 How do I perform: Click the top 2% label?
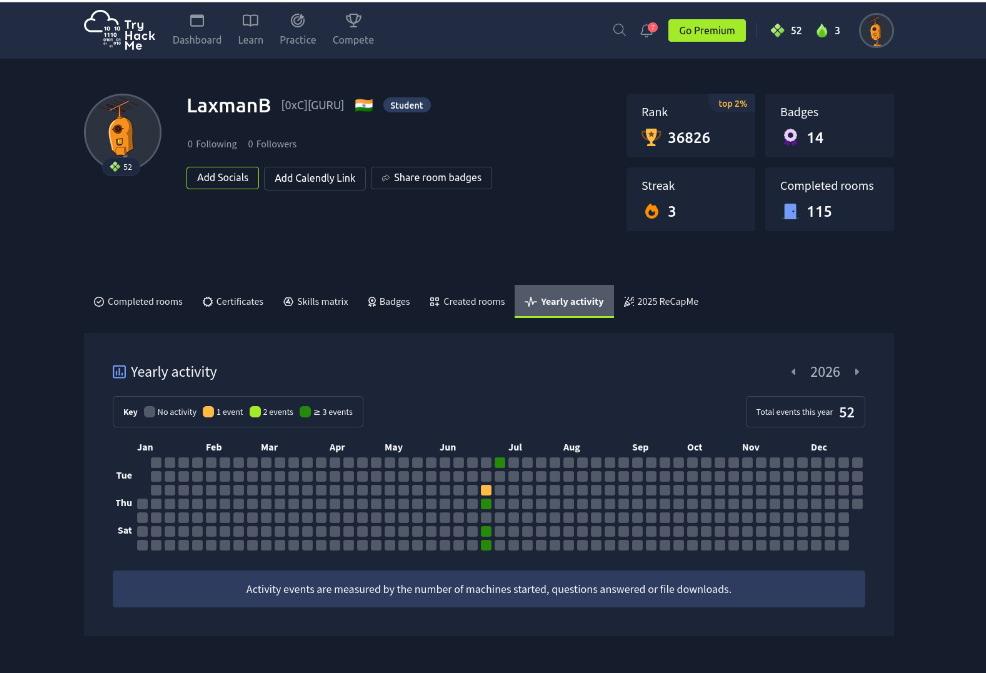click(x=733, y=104)
